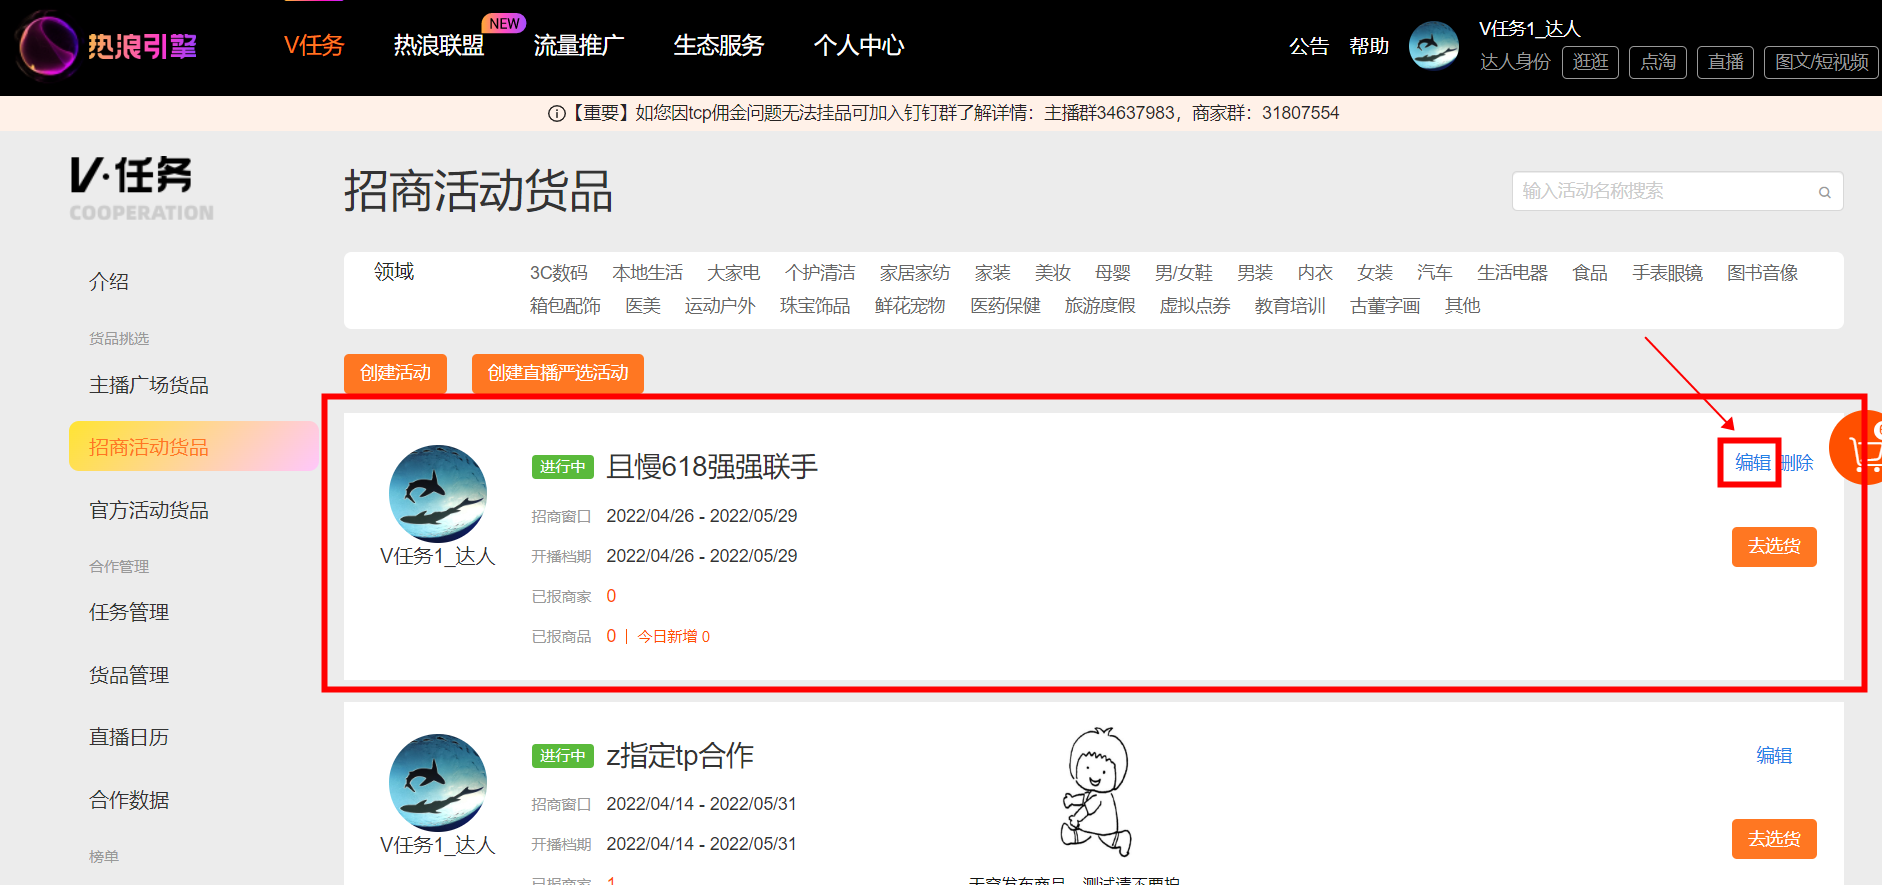Edit the z指定tp合作 activity
The image size is (1882, 885).
(x=1774, y=755)
